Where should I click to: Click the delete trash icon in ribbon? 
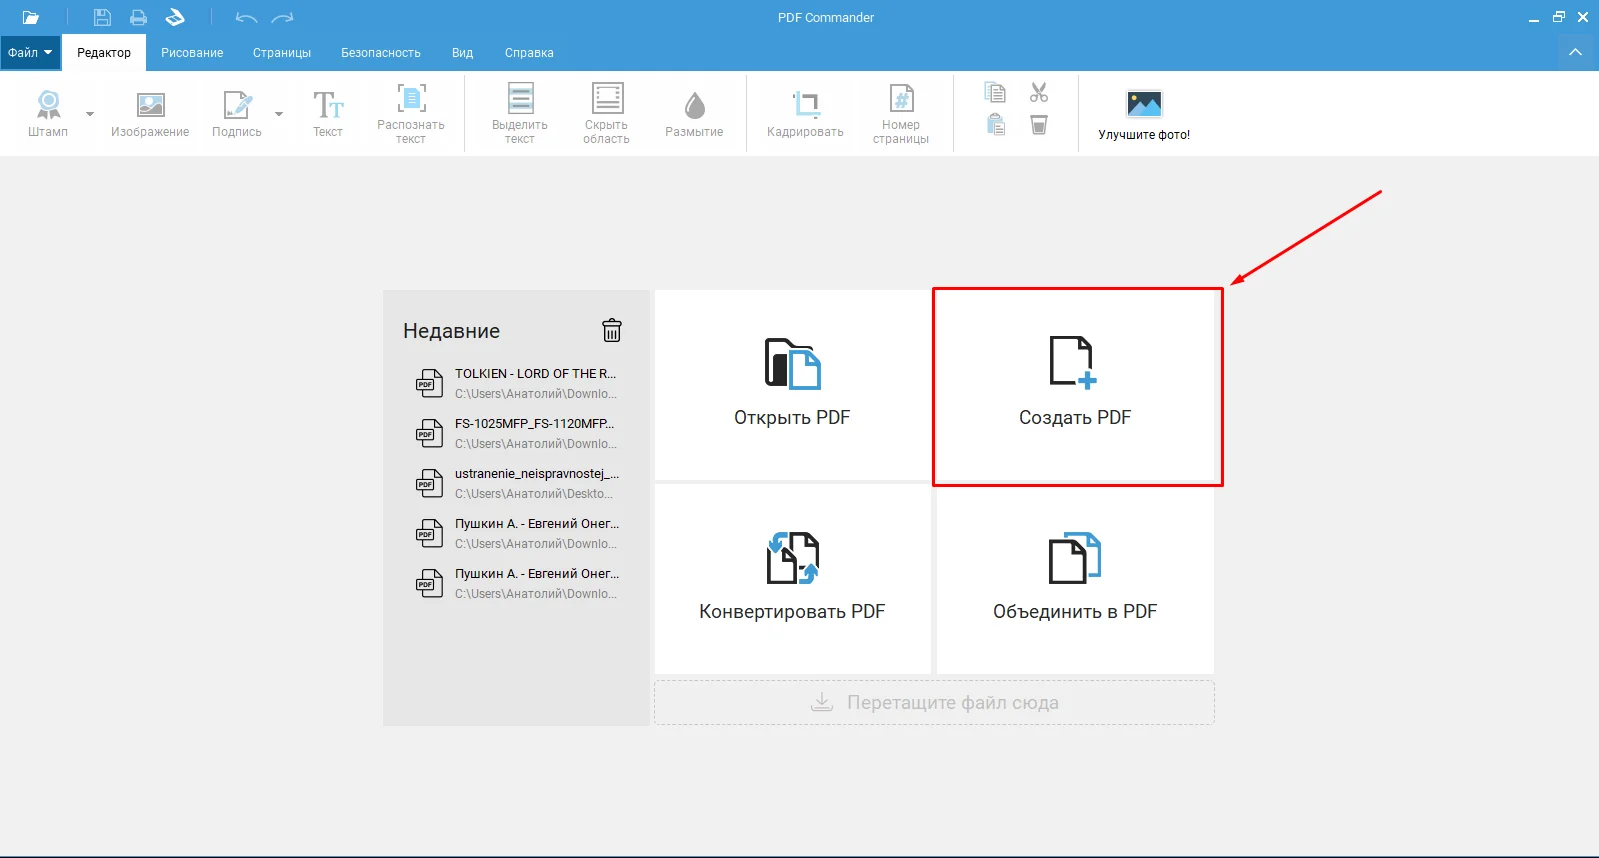1039,124
